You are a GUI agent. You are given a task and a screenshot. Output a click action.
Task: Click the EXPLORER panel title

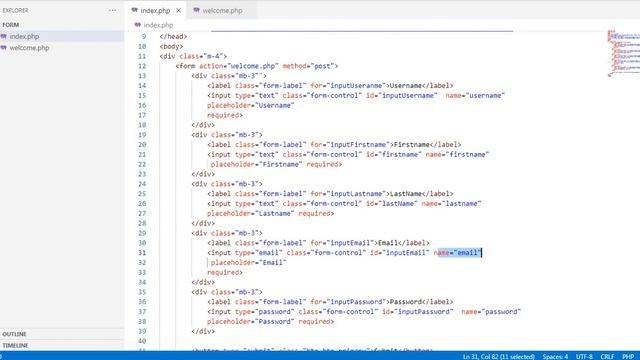pos(16,11)
